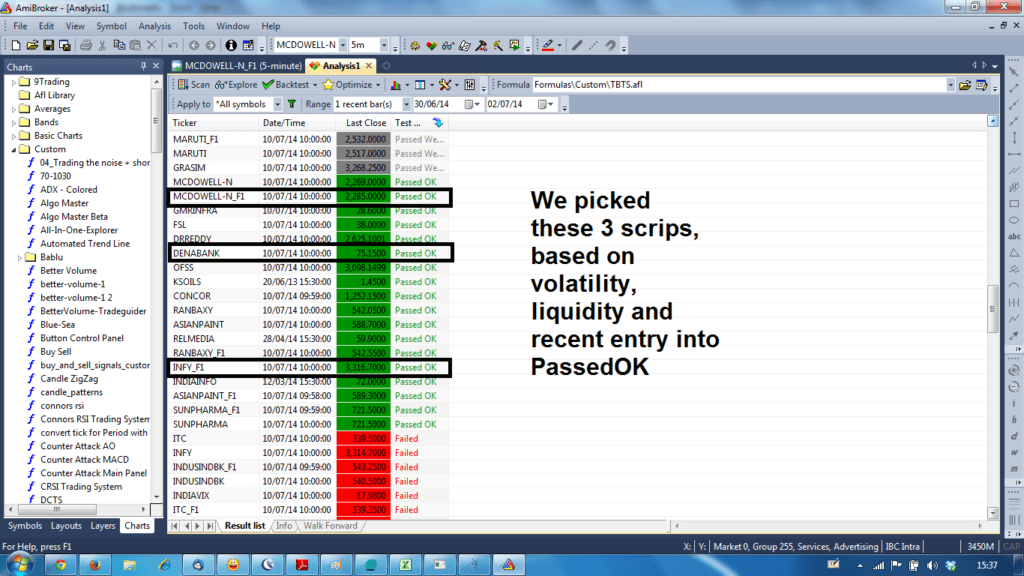
Task: Switch to the Info tab at the bottom
Action: tap(284, 525)
